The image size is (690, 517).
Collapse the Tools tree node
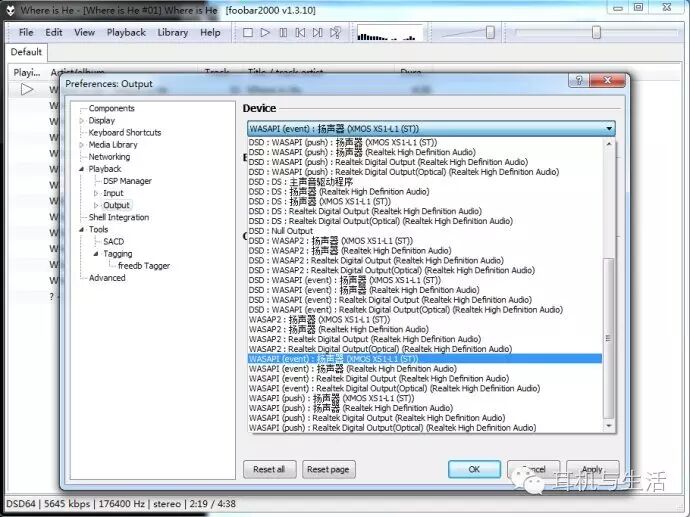81,230
